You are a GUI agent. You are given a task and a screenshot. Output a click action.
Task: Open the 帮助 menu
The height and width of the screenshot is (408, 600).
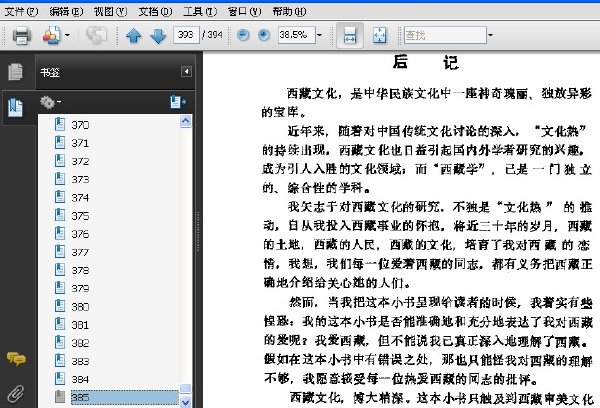point(289,12)
